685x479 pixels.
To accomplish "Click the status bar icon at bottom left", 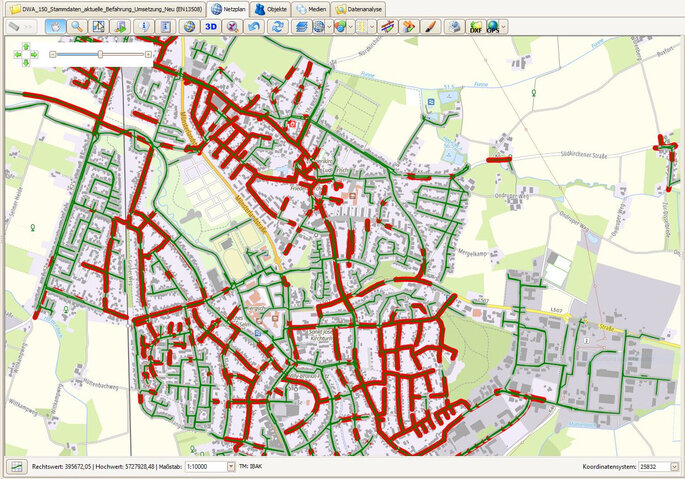I will 17,467.
